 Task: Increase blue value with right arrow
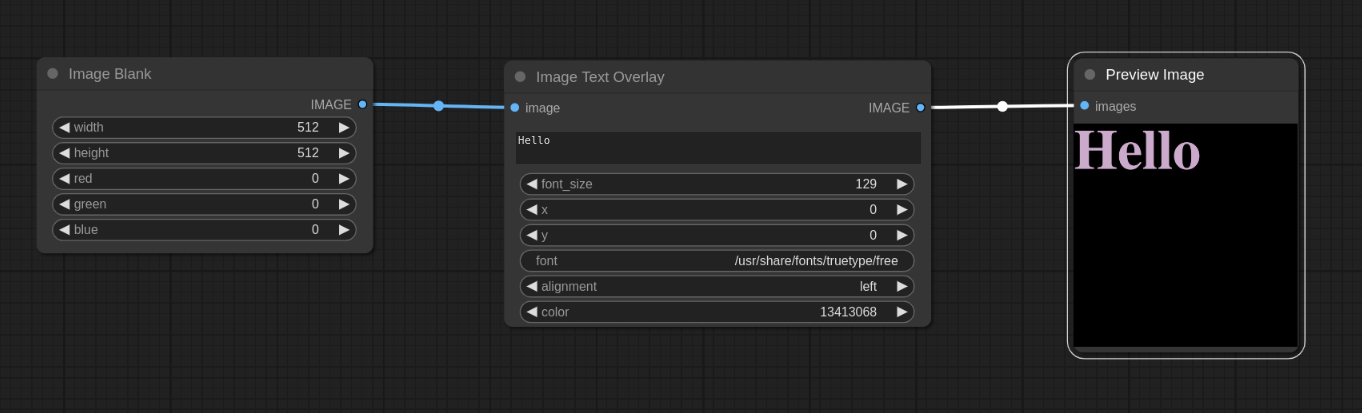(x=344, y=230)
